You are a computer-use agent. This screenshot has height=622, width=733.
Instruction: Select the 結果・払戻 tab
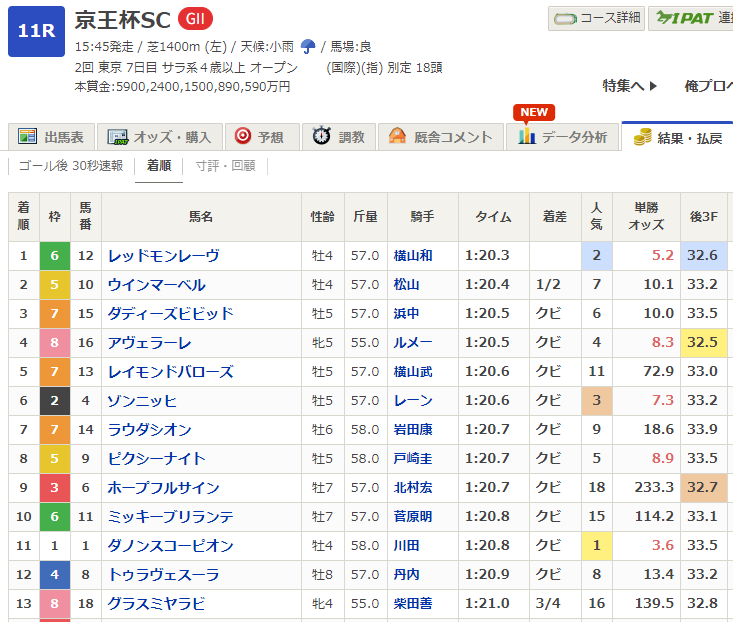[x=677, y=136]
